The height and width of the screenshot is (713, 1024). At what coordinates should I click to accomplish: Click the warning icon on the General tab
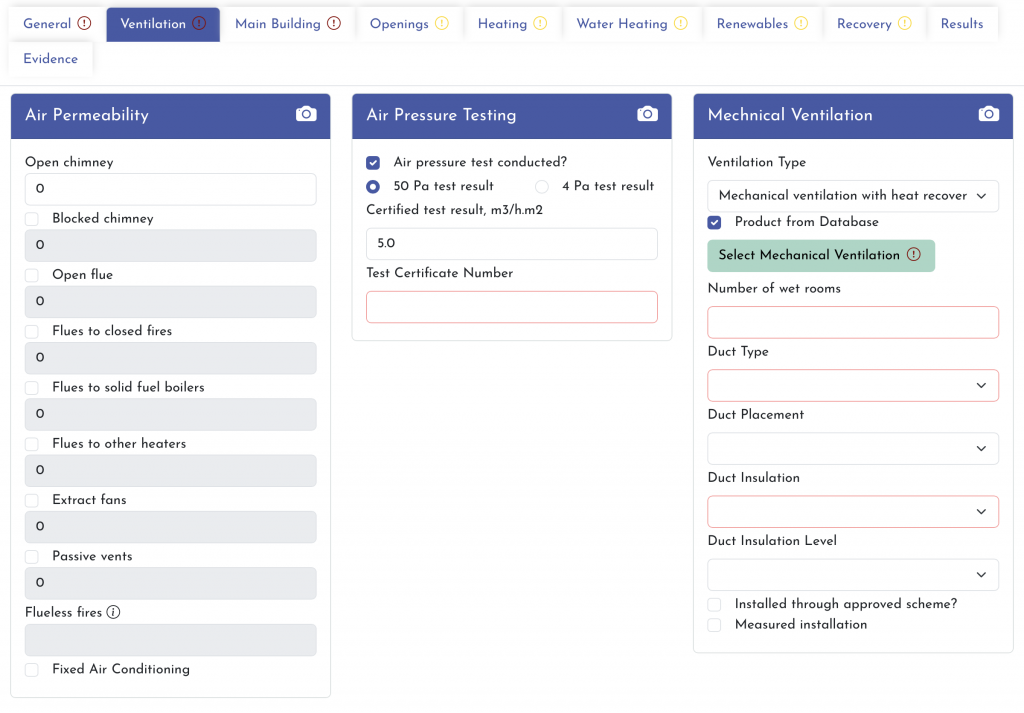click(x=84, y=24)
